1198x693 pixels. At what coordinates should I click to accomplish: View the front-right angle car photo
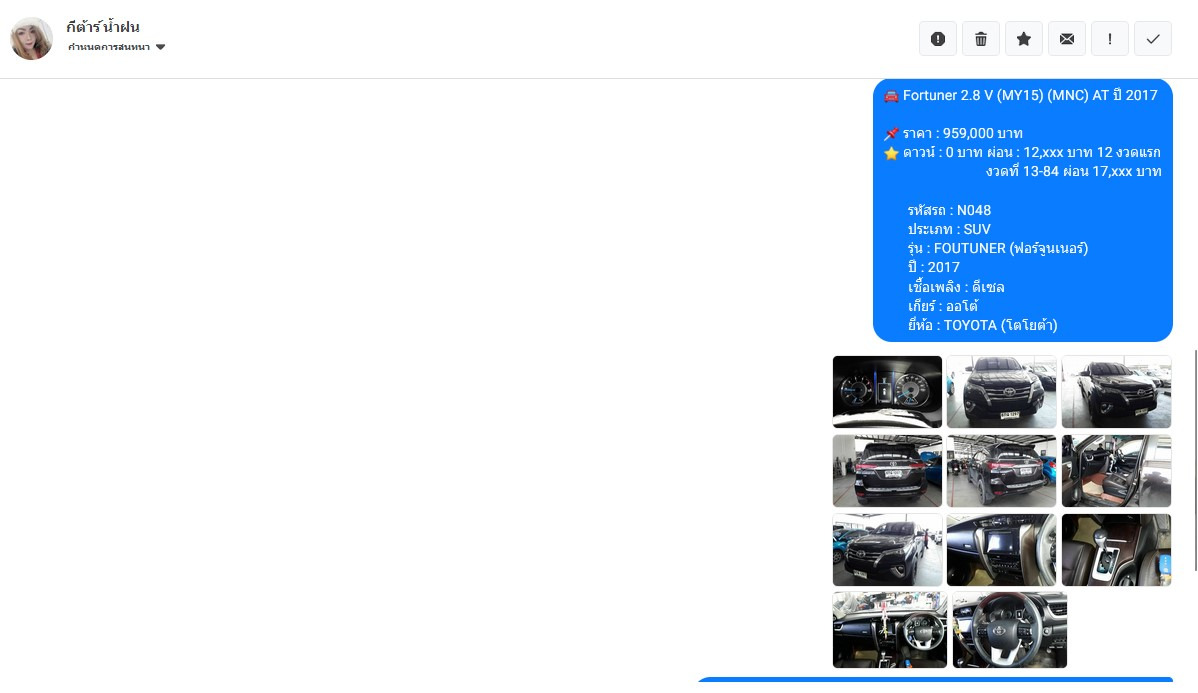pos(1116,392)
